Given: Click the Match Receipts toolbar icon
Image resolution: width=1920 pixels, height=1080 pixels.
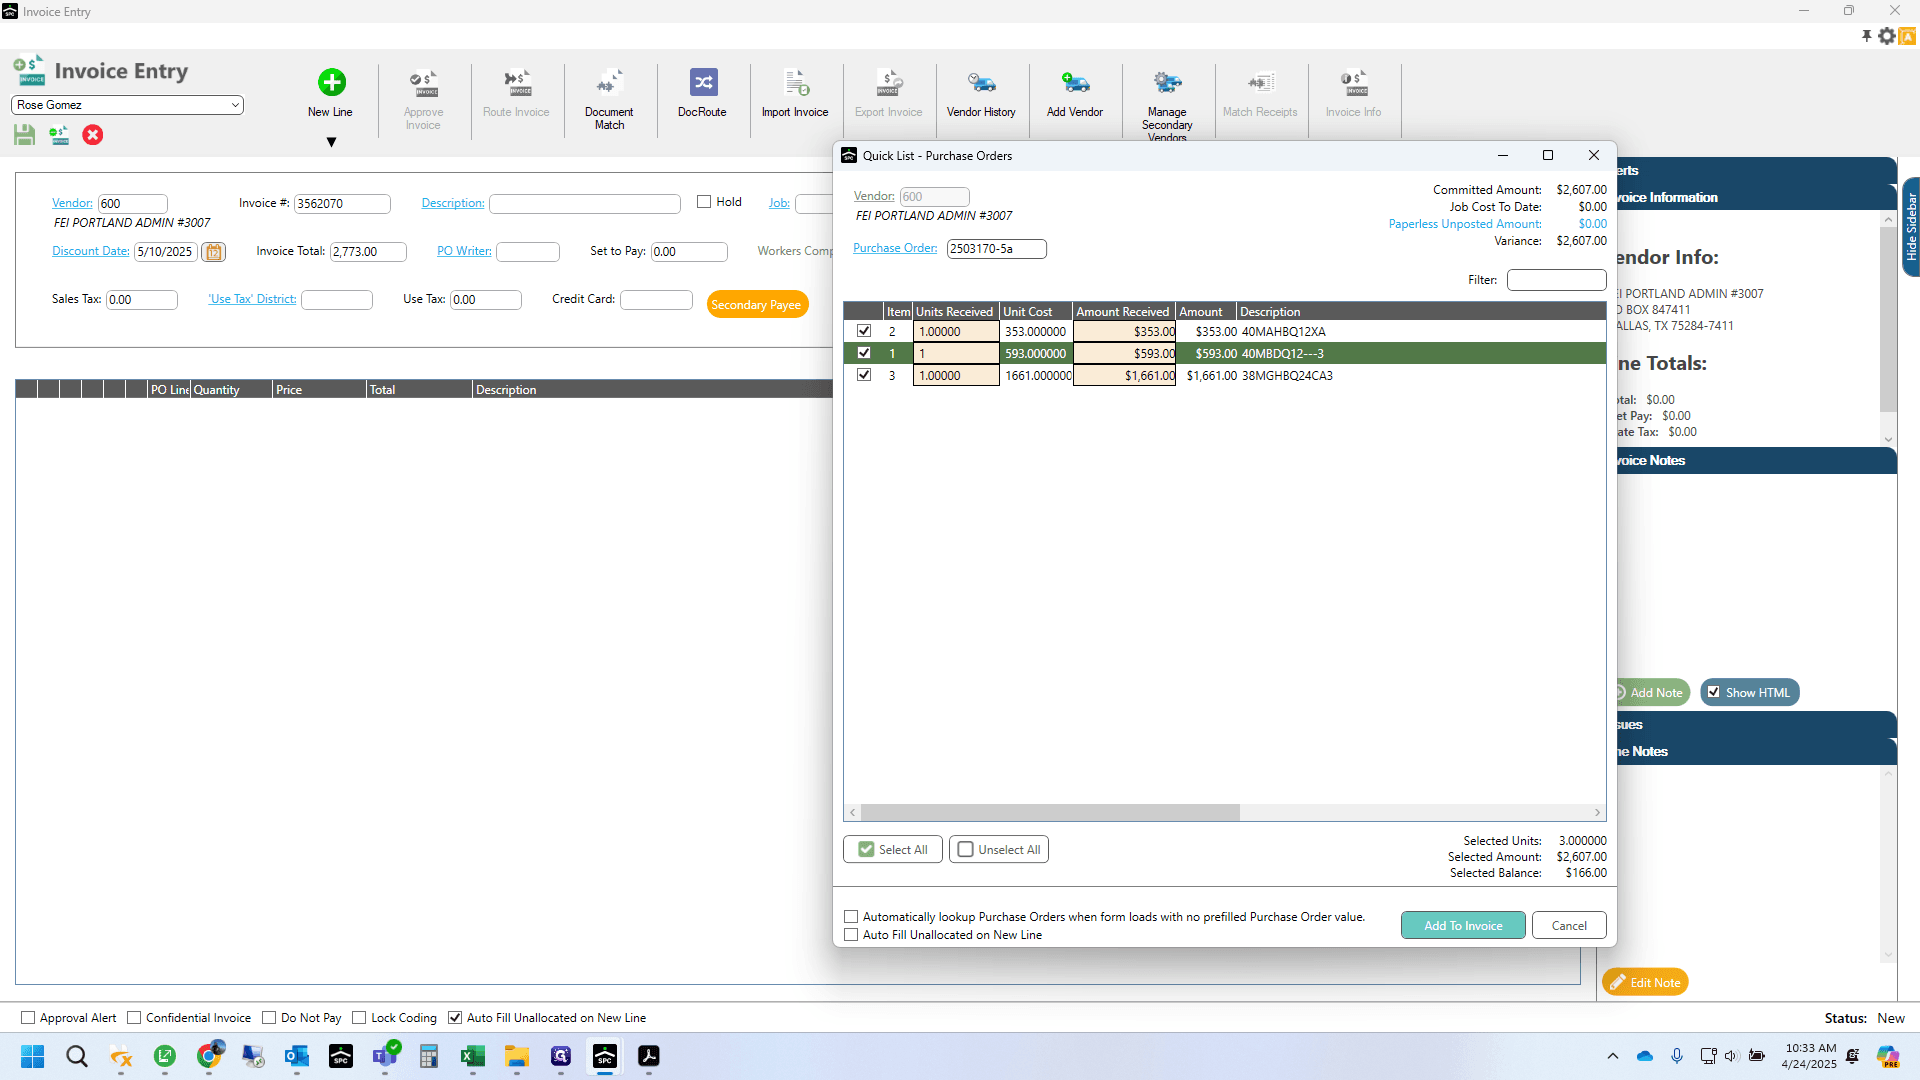Looking at the screenshot, I should pos(1260,82).
